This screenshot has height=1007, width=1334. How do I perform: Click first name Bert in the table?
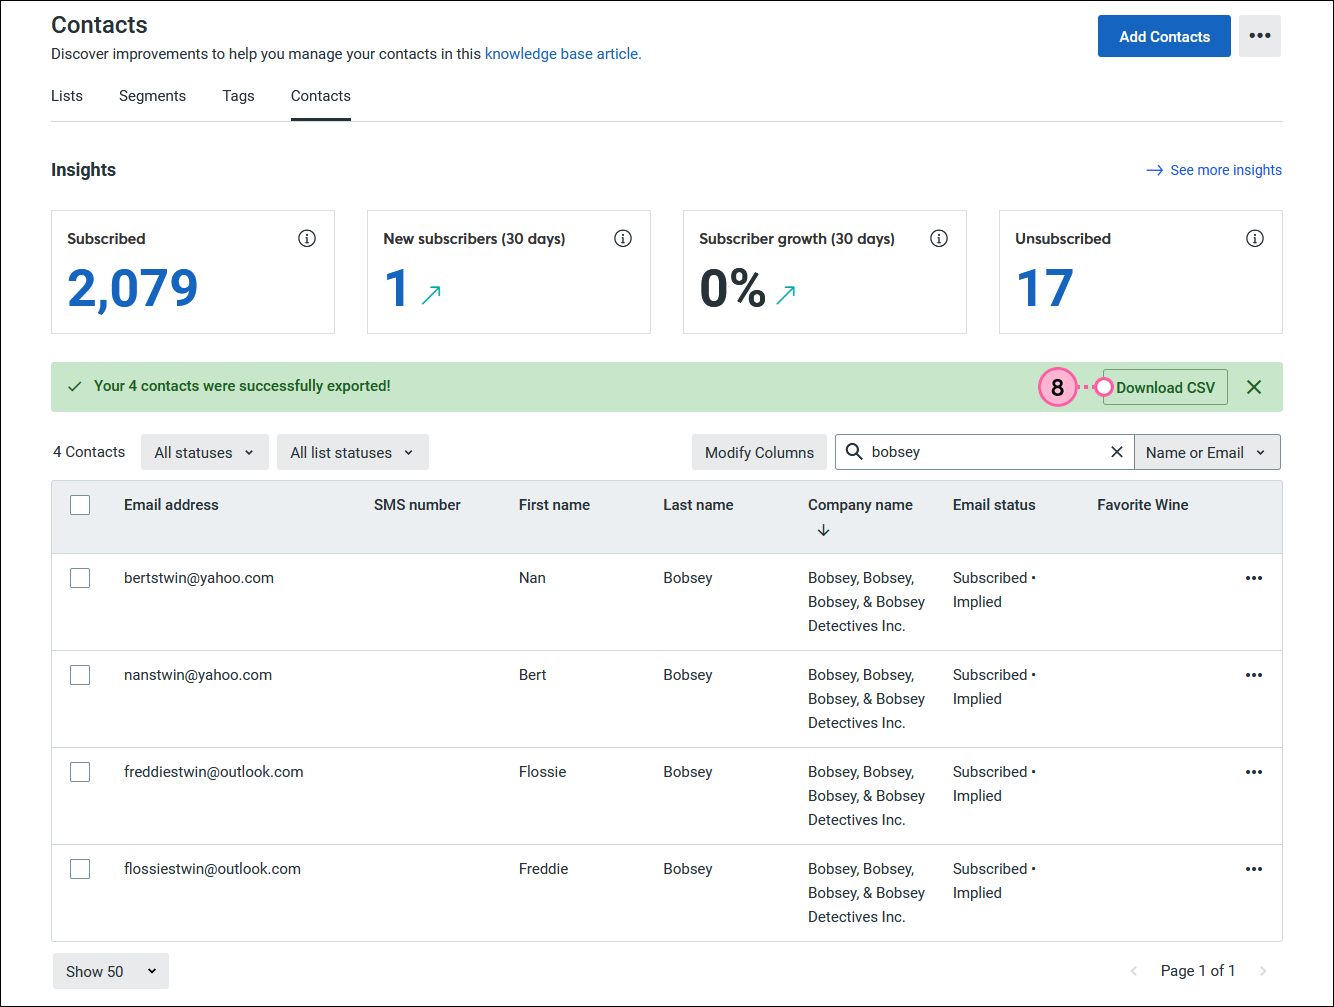click(x=533, y=675)
